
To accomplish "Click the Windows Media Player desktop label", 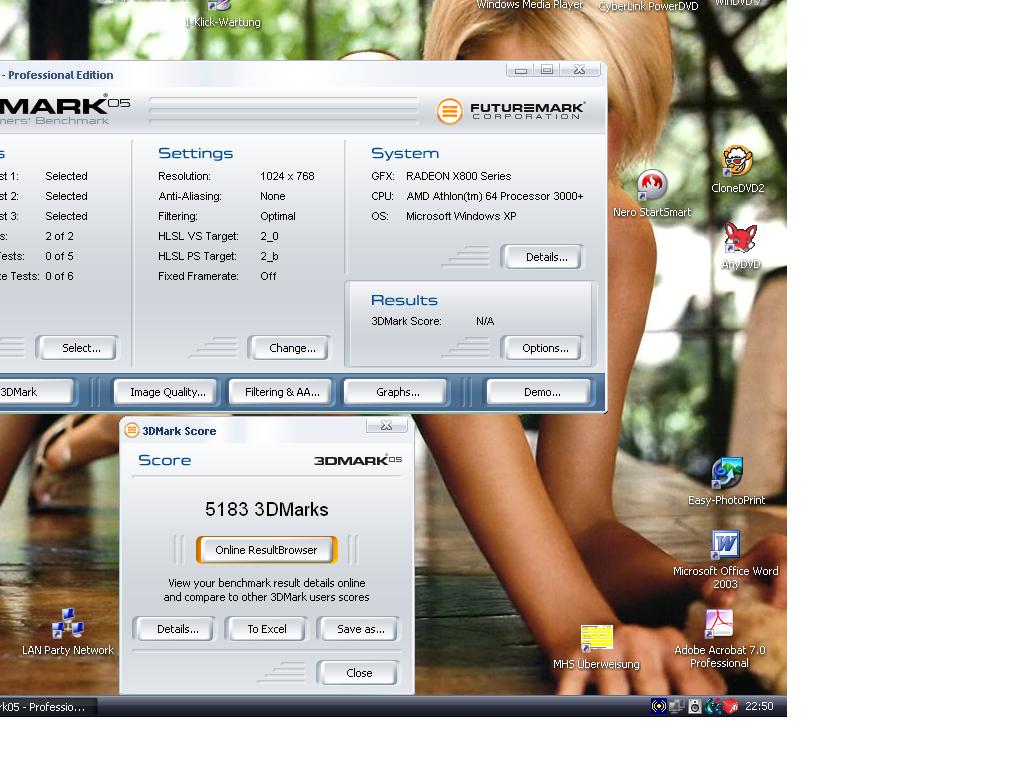I will pyautogui.click(x=530, y=5).
